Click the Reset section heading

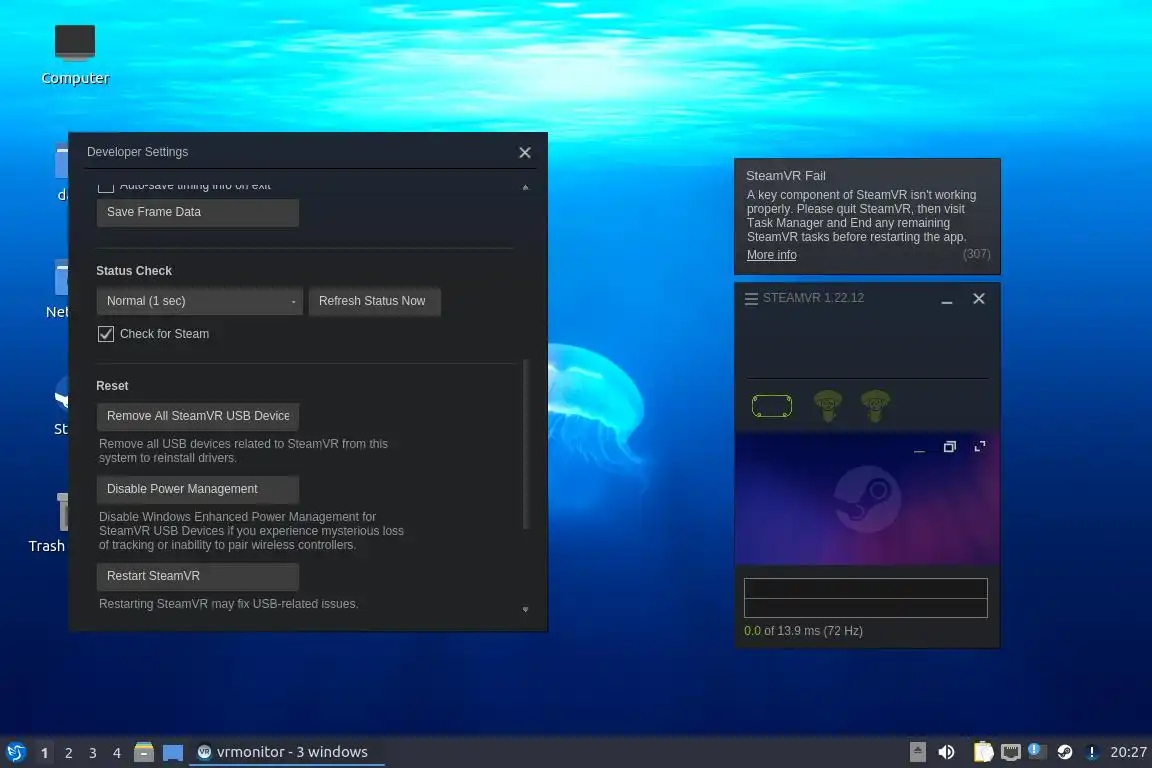(x=112, y=386)
